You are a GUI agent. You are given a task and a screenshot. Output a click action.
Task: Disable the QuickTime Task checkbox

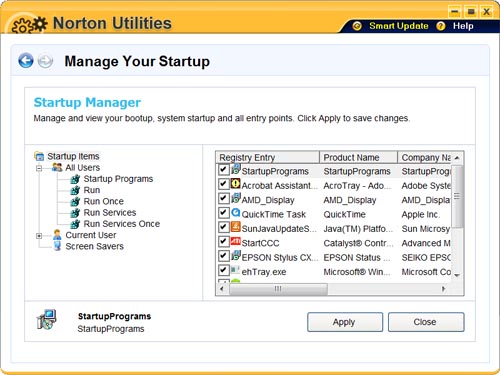point(223,212)
